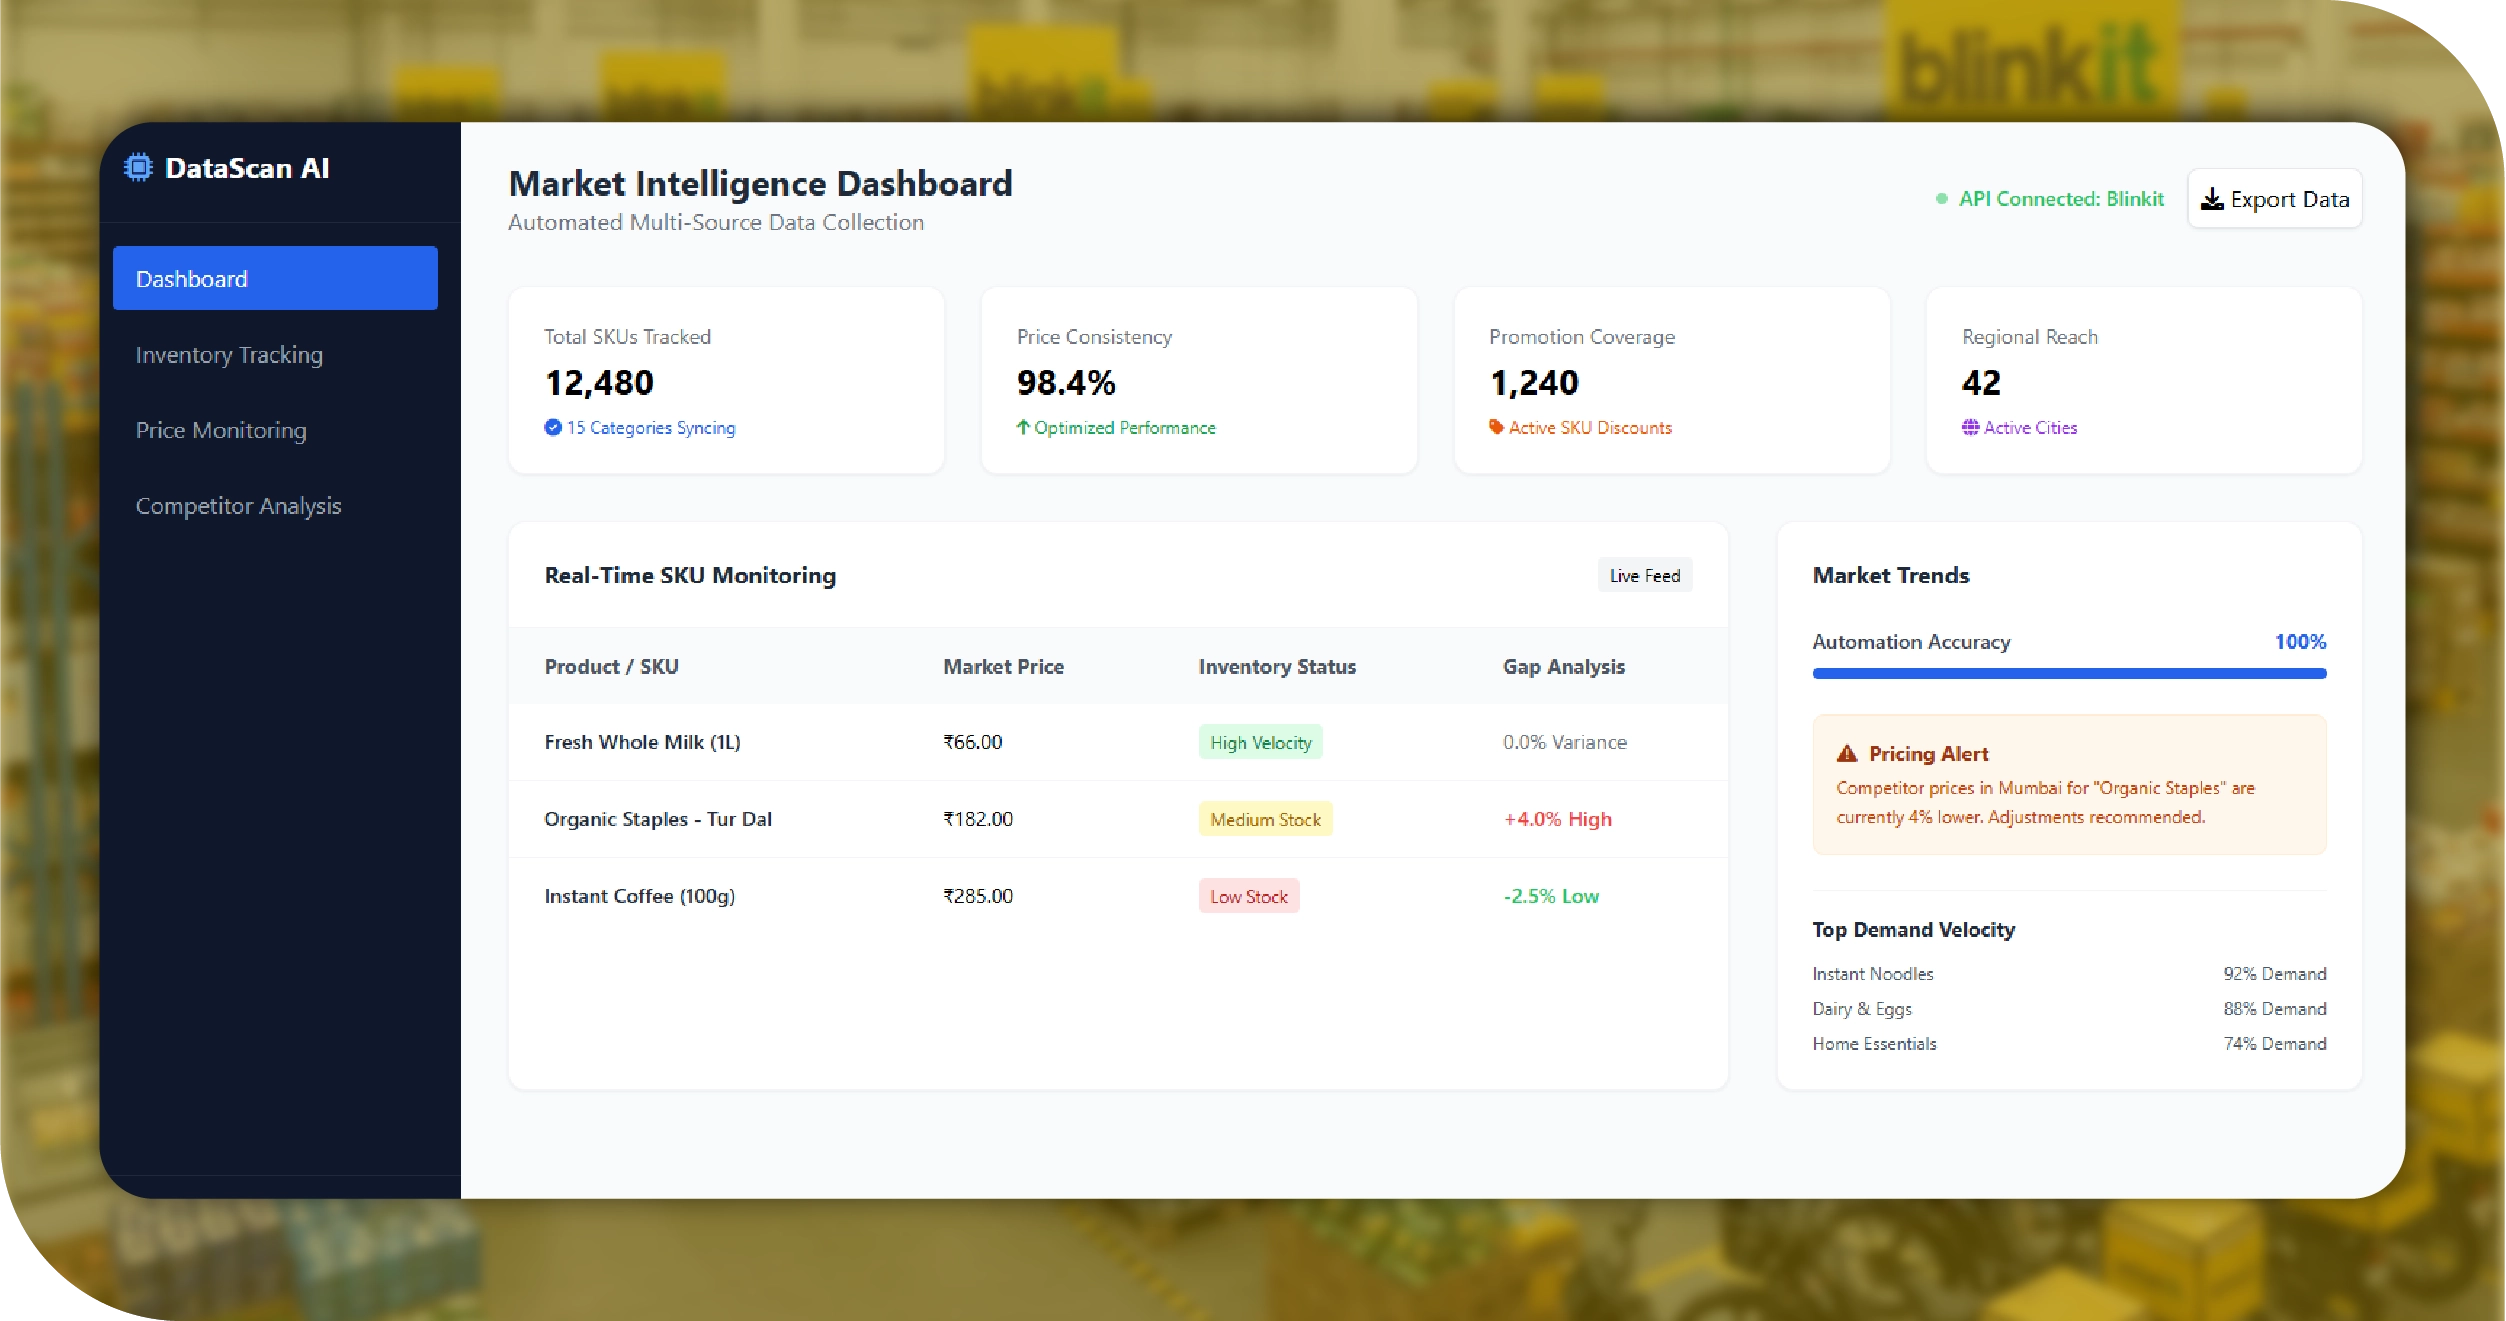
Task: Go to Inventory Tracking in sidebar
Action: tap(229, 355)
